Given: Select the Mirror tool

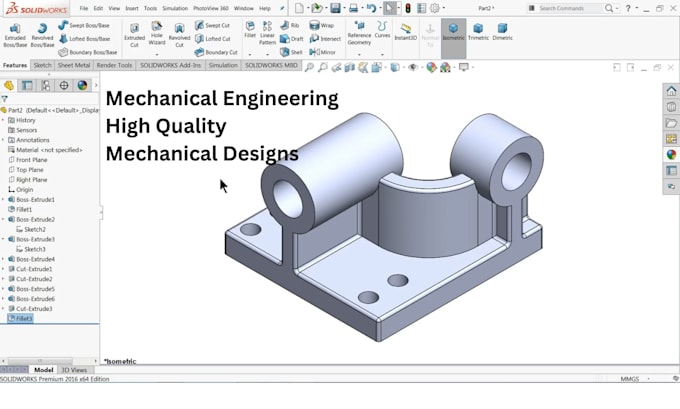Looking at the screenshot, I should [x=322, y=52].
